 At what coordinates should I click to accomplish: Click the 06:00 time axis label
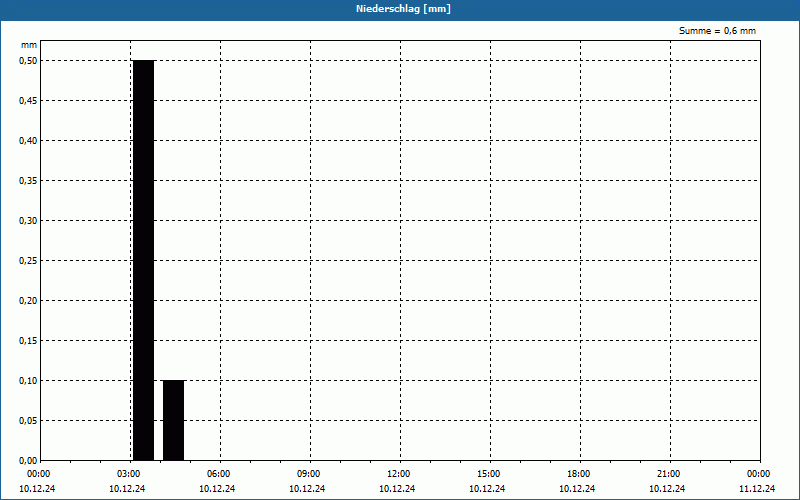(219, 474)
